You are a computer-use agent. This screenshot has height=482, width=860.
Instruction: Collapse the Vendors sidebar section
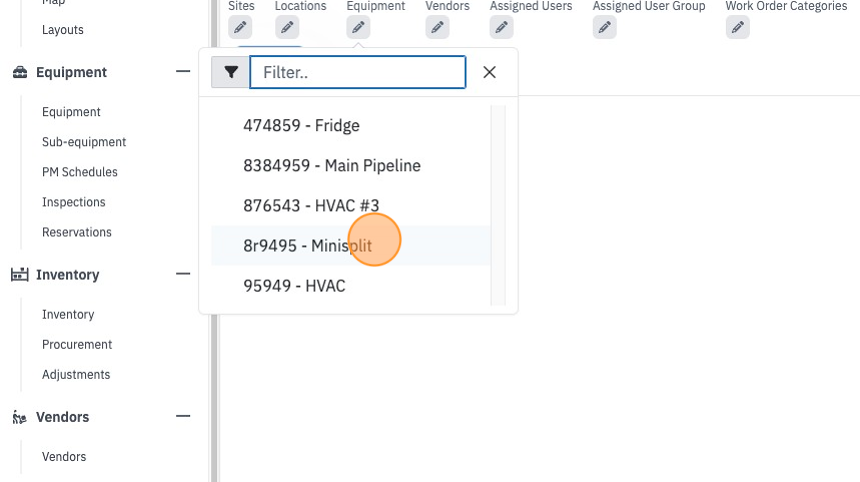(183, 416)
